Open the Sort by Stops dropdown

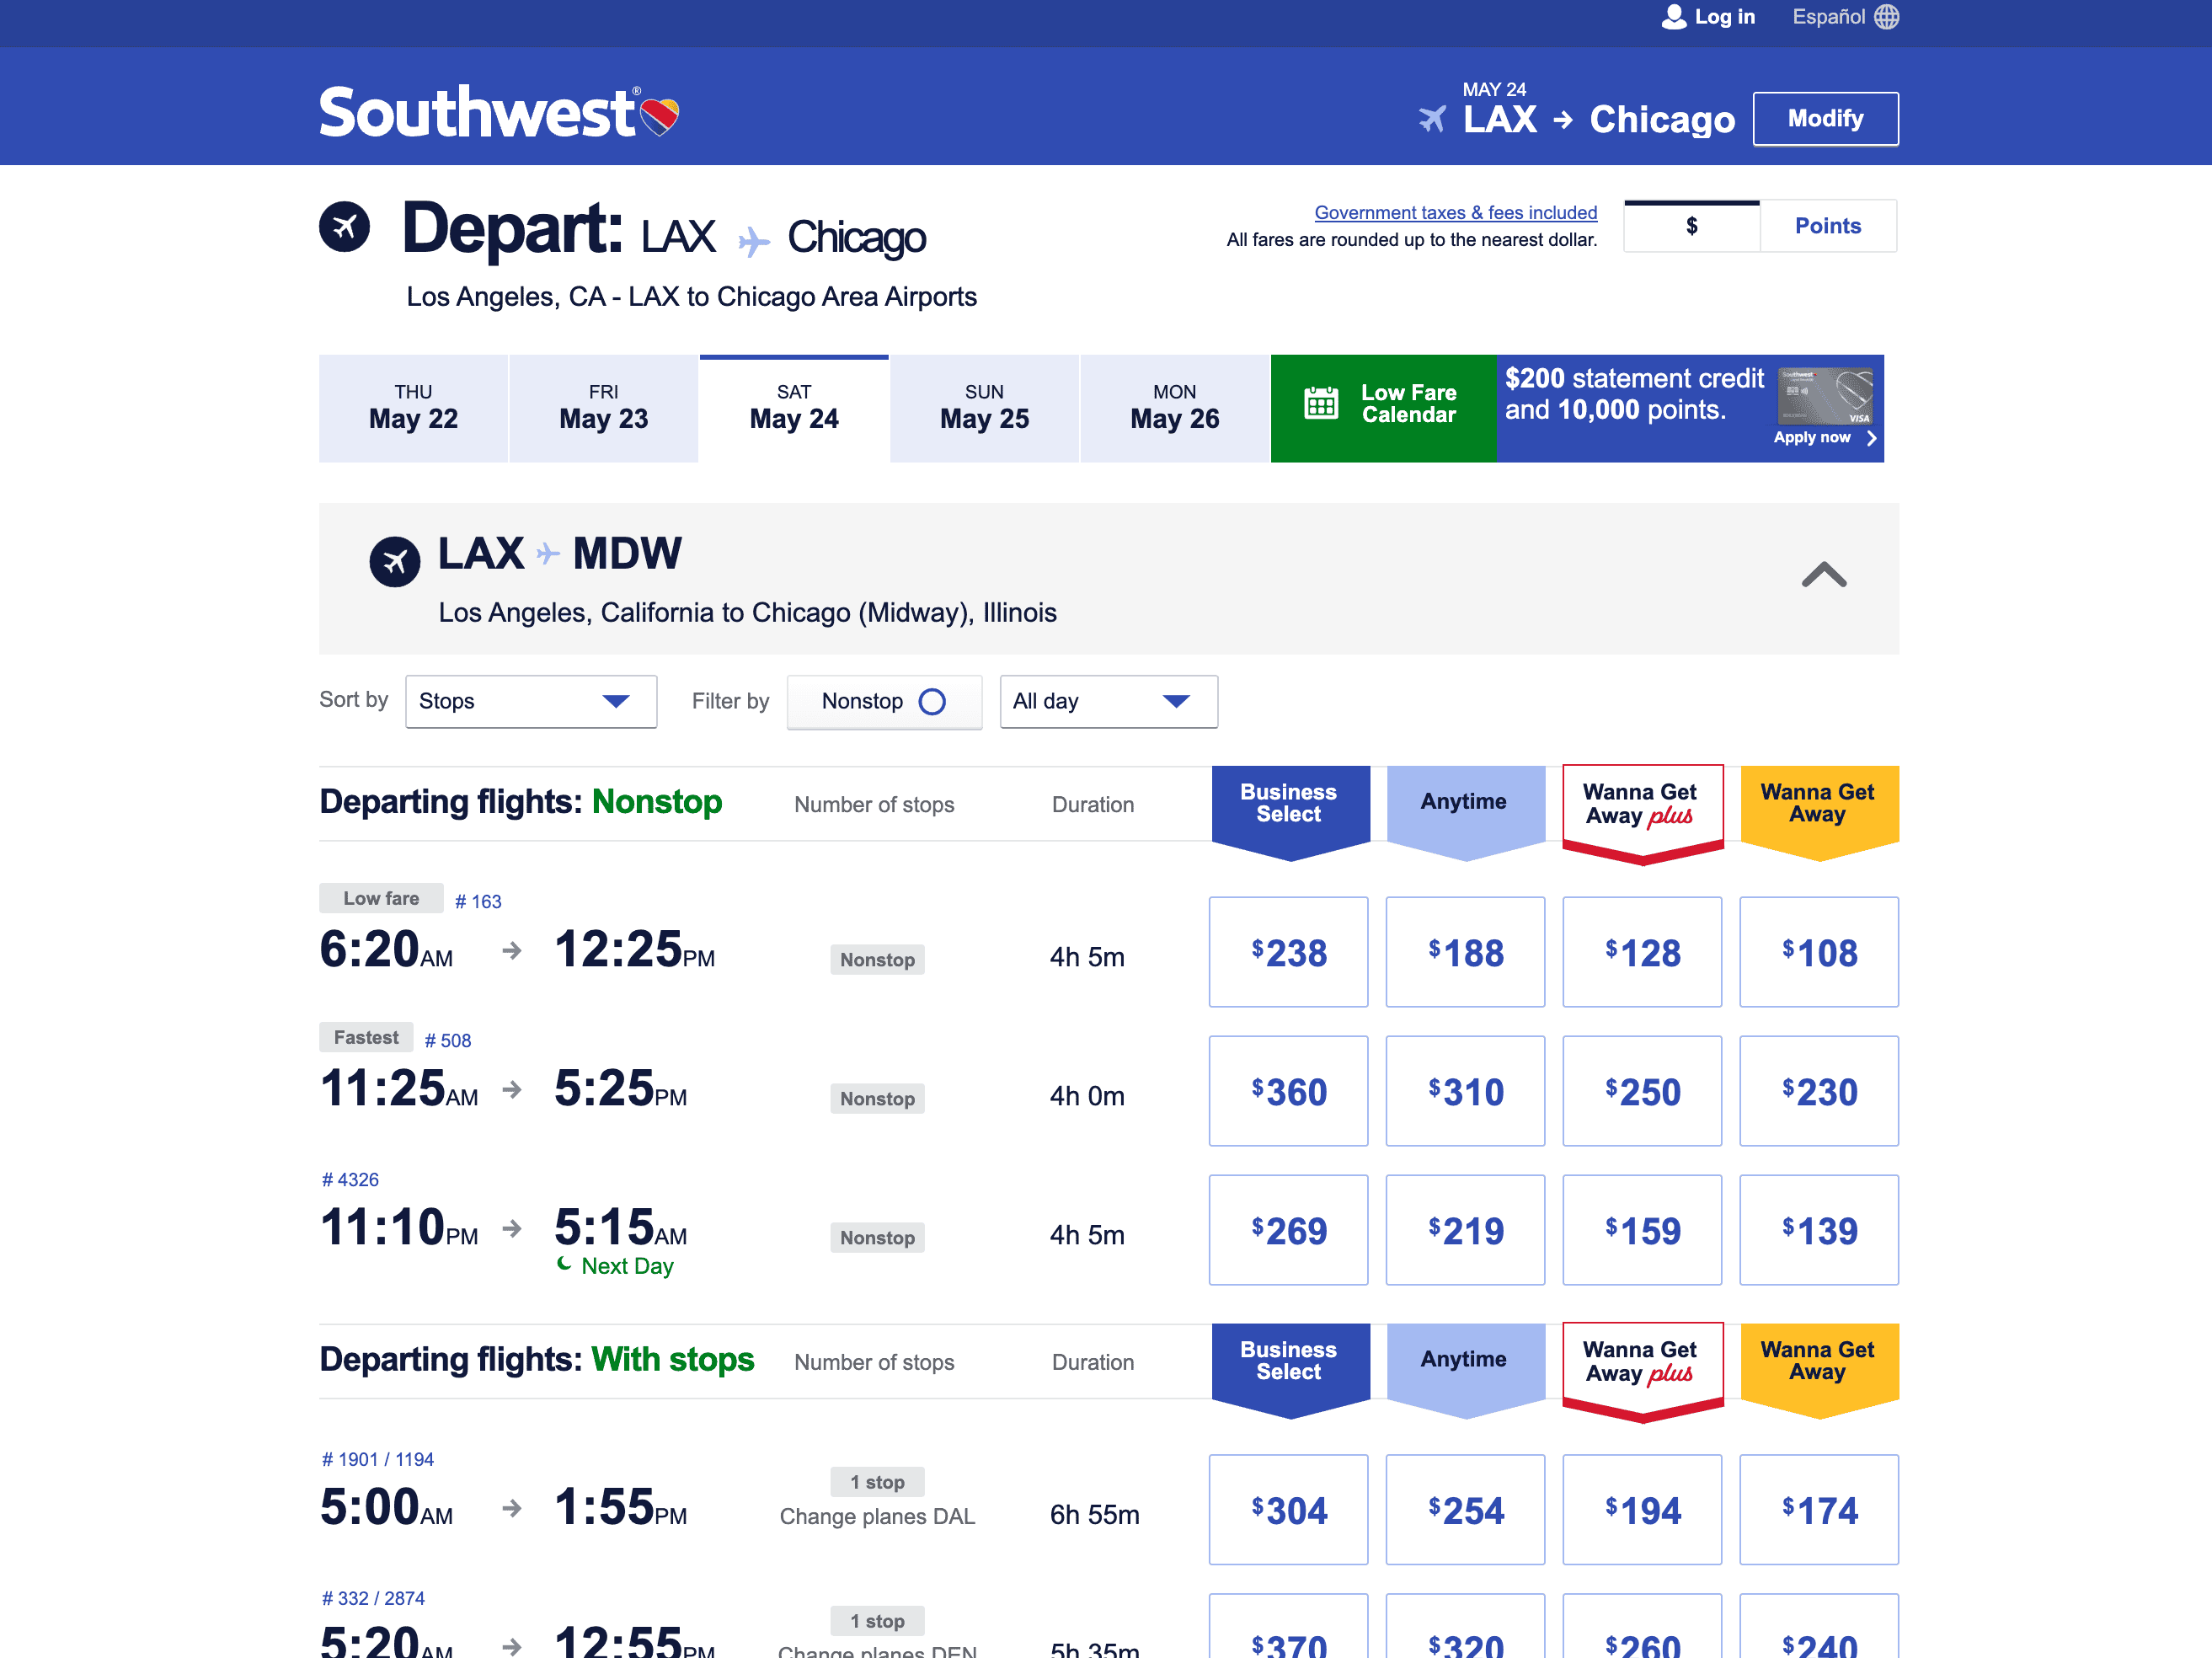click(531, 701)
